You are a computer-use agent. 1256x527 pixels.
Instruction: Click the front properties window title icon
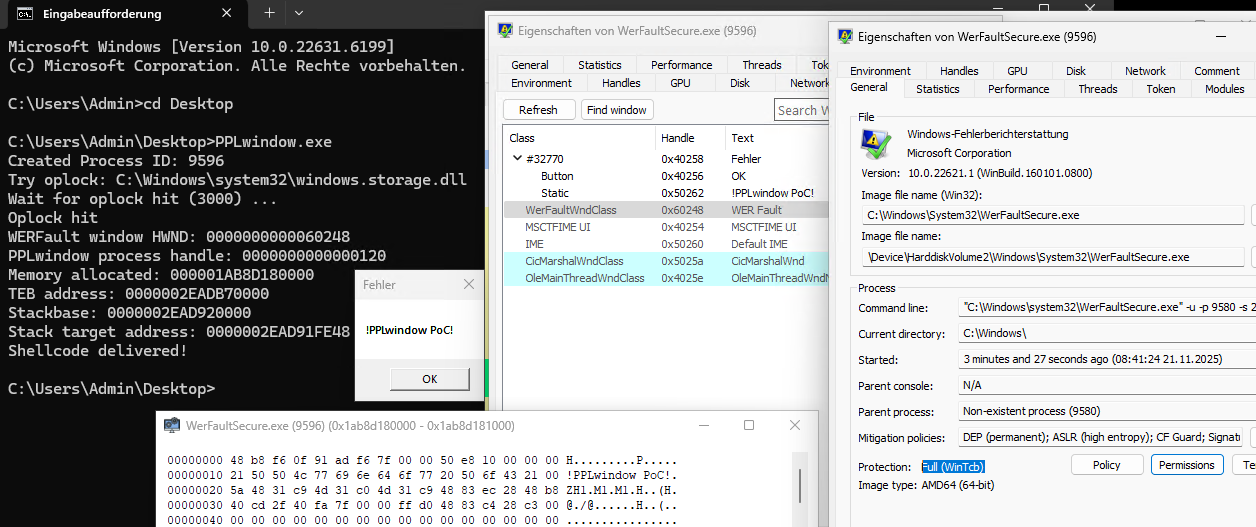click(846, 36)
